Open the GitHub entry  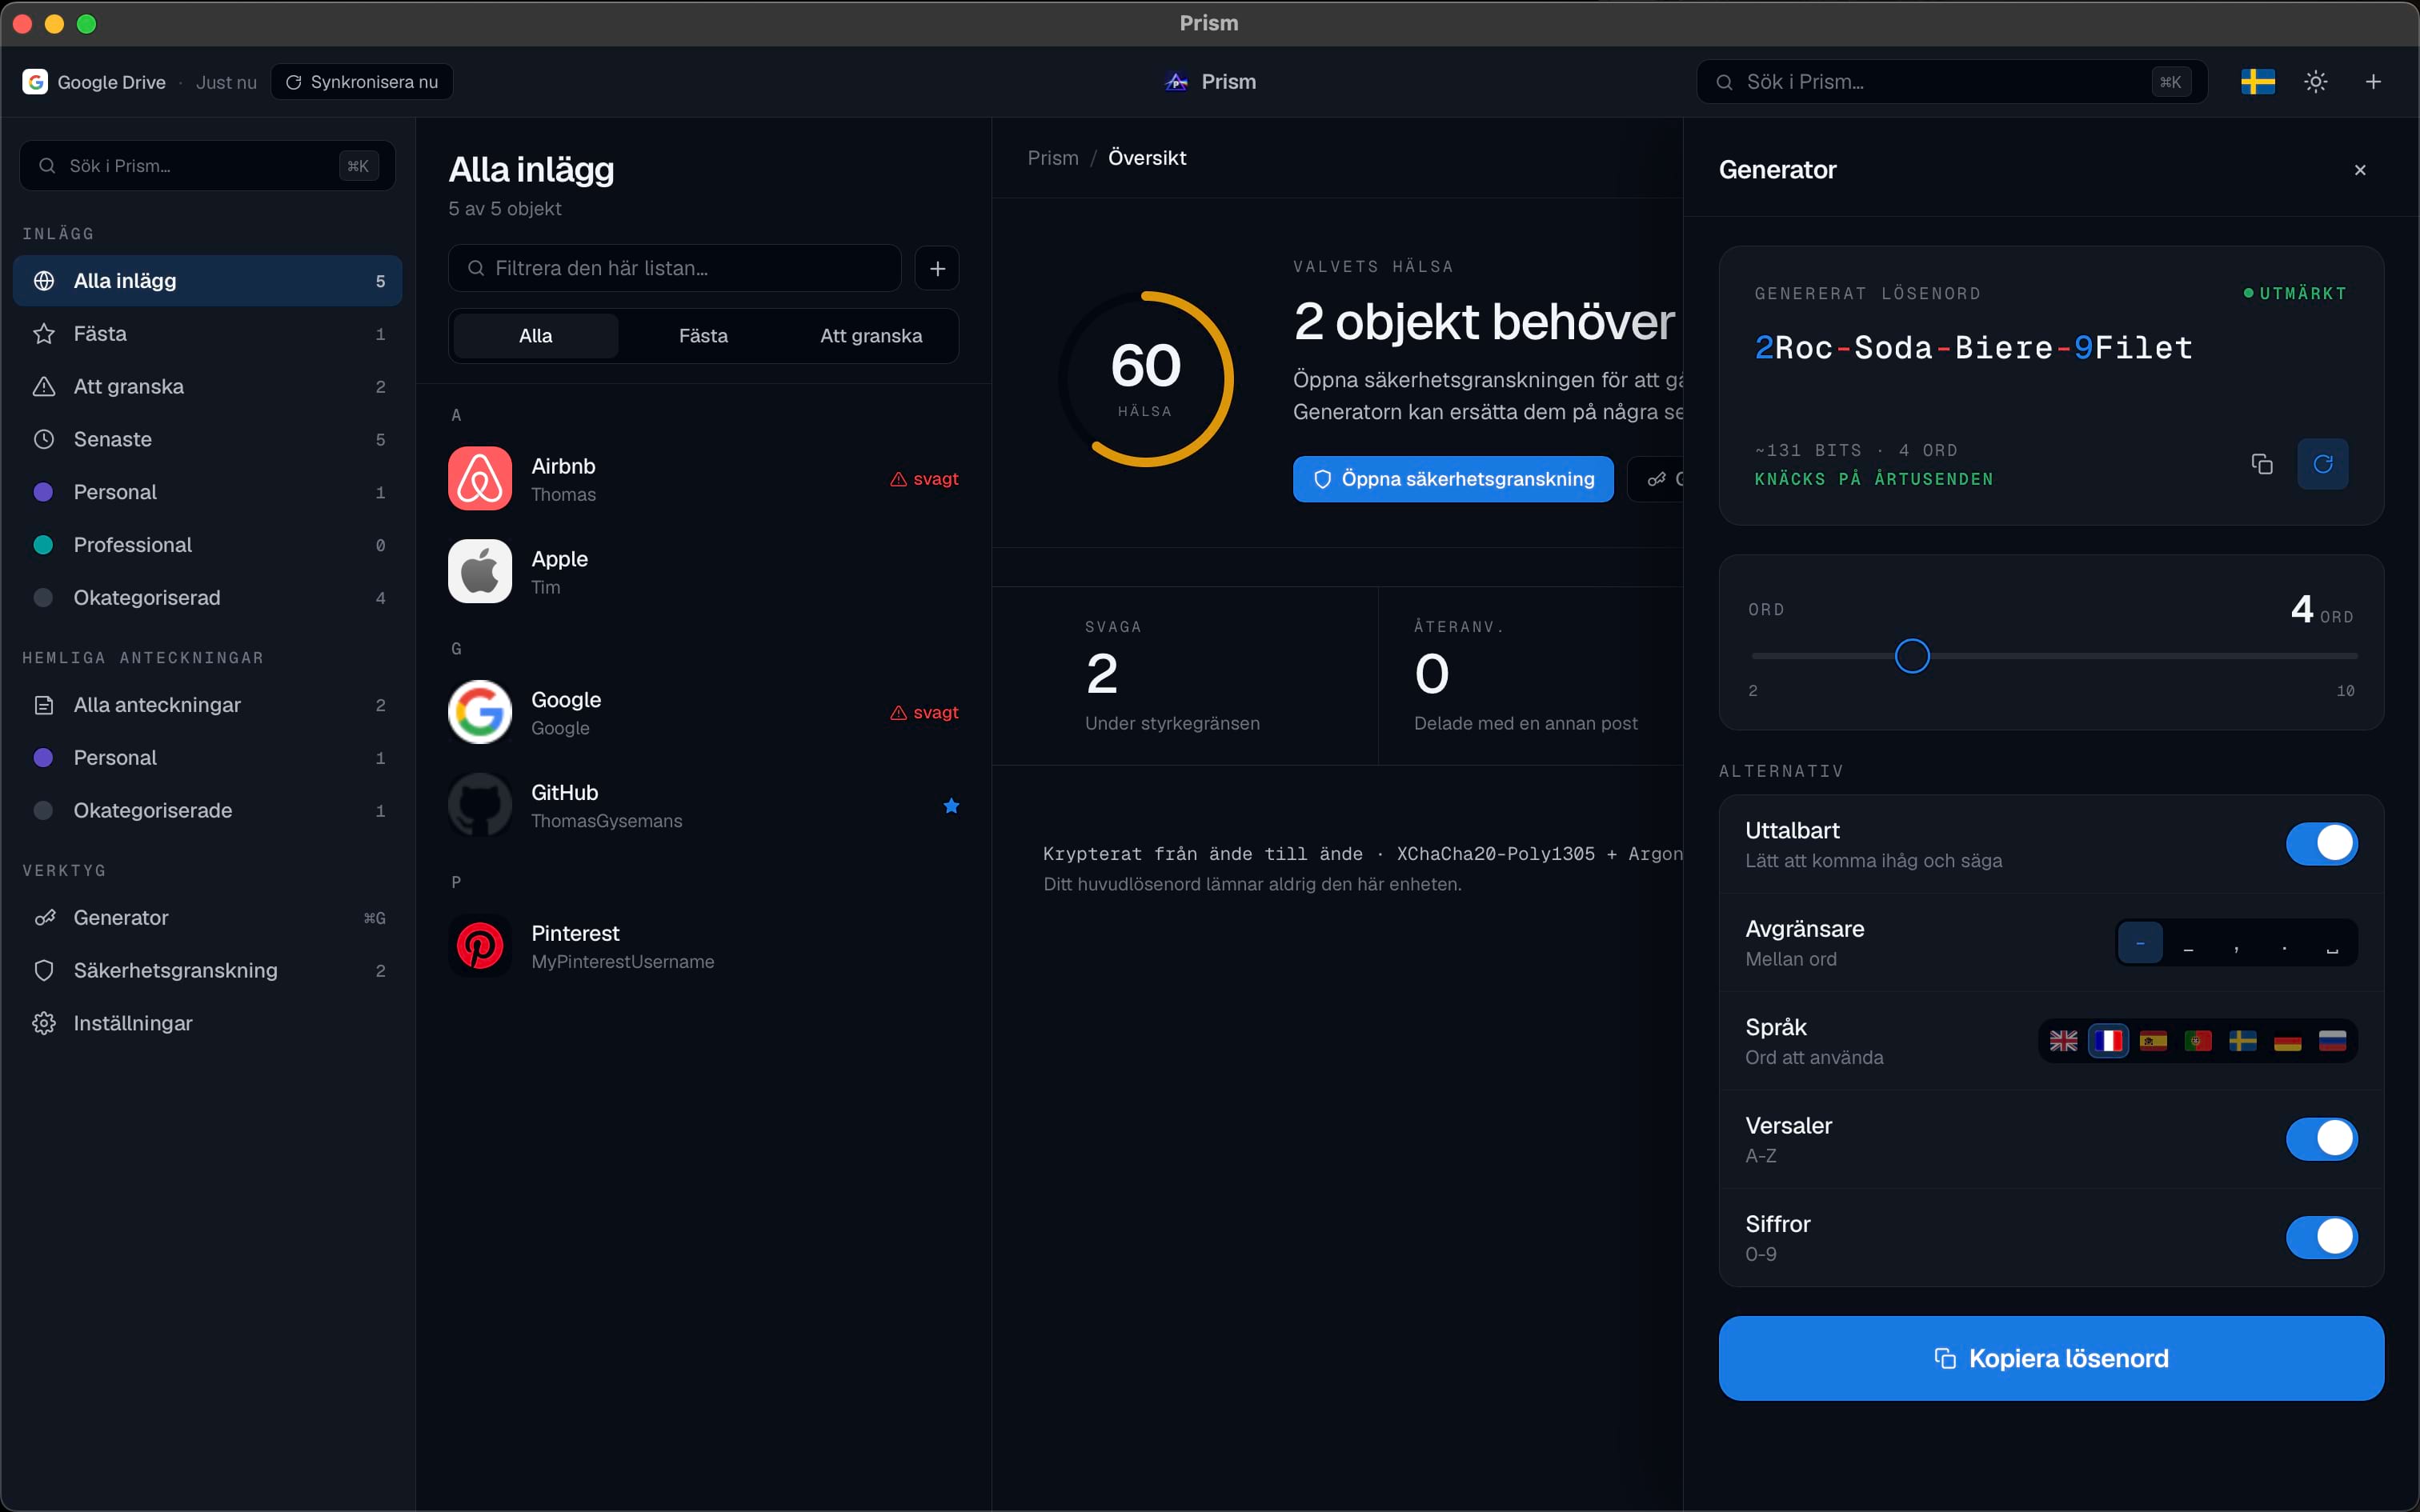703,806
